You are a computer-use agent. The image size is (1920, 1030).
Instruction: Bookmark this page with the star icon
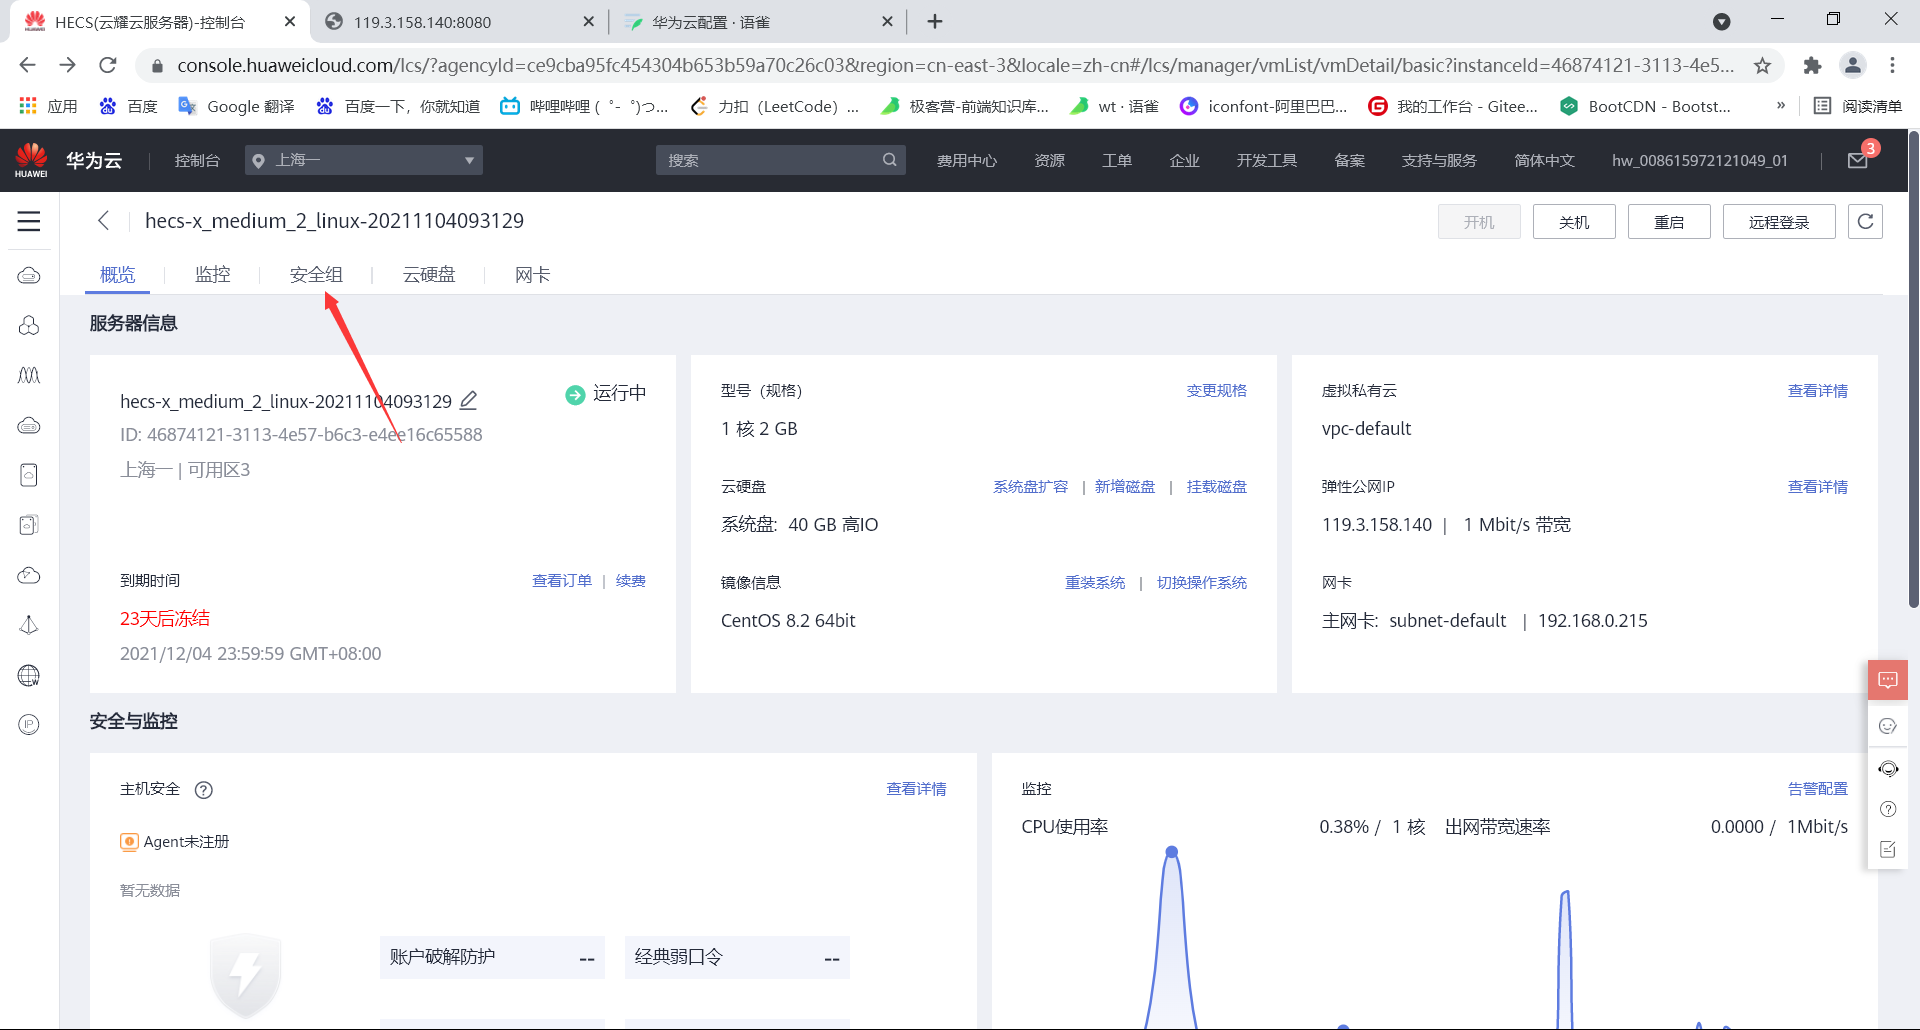[1762, 65]
